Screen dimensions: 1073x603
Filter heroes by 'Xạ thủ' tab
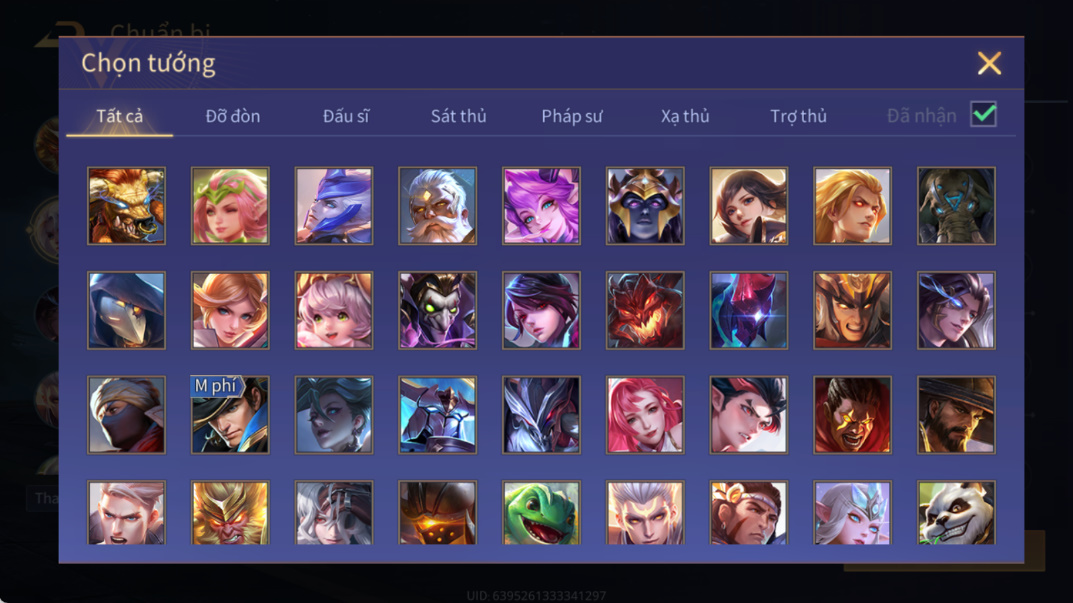click(685, 116)
